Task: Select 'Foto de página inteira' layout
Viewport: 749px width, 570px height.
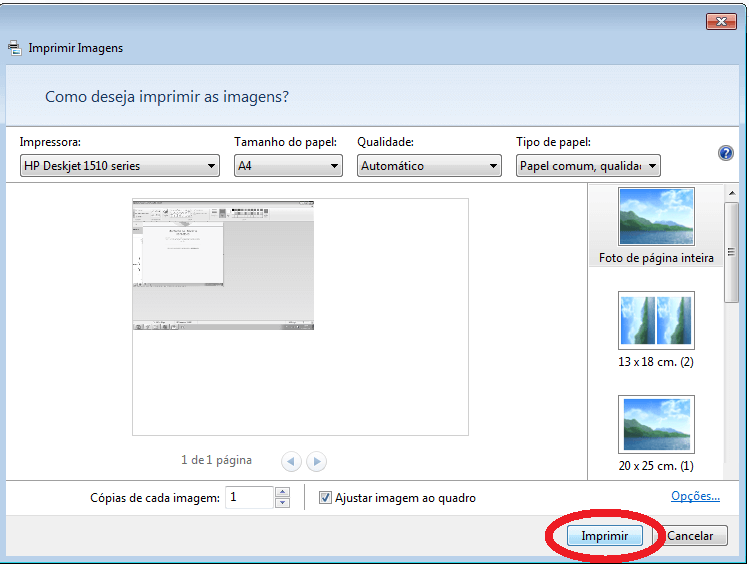Action: [656, 226]
